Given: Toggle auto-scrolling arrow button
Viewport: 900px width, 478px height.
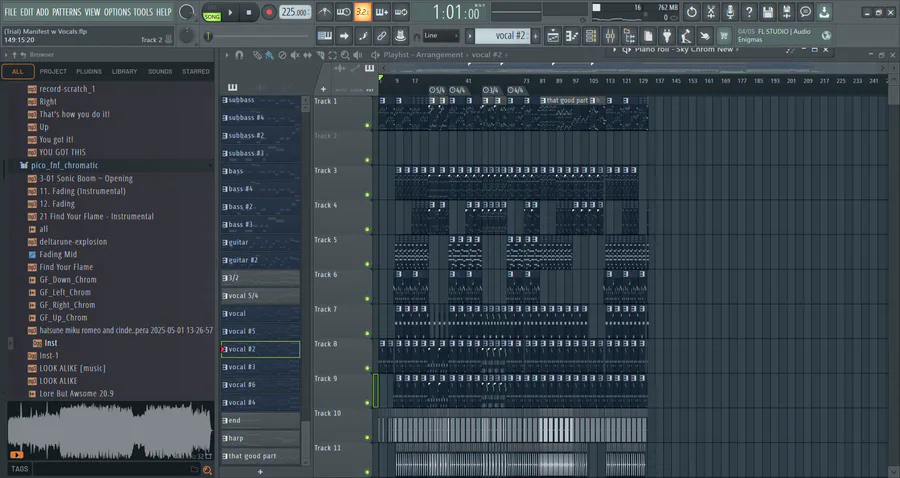Looking at the screenshot, I should point(344,36).
